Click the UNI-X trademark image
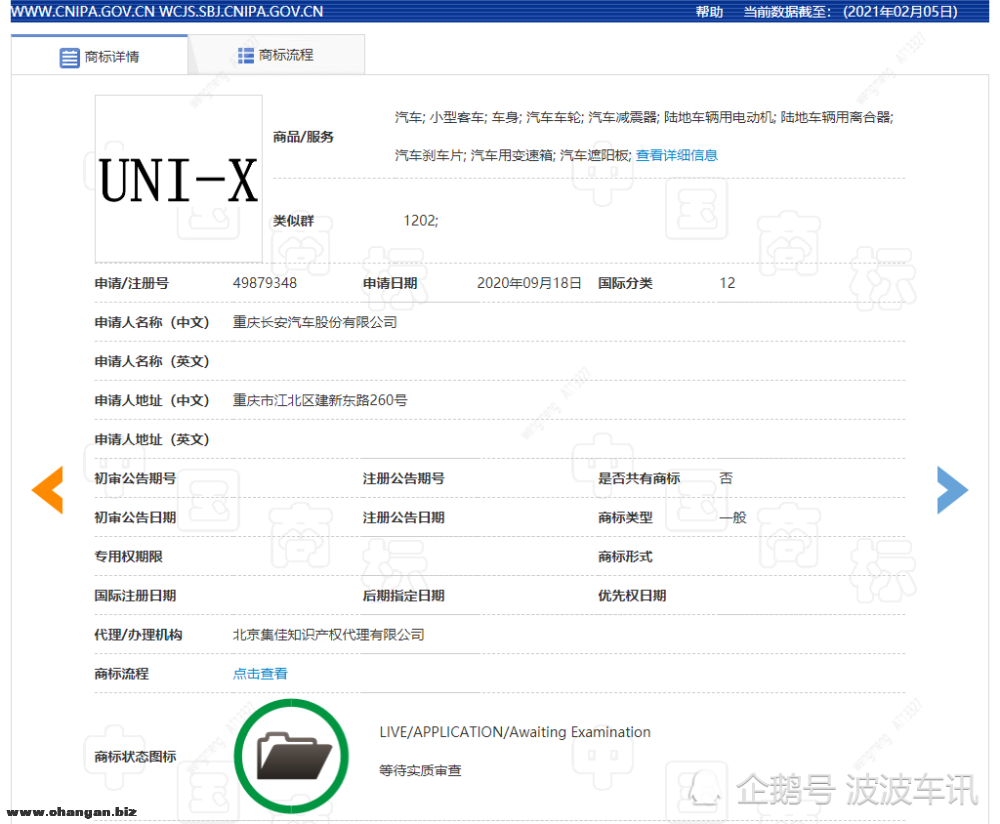The image size is (1000, 824). click(x=179, y=179)
